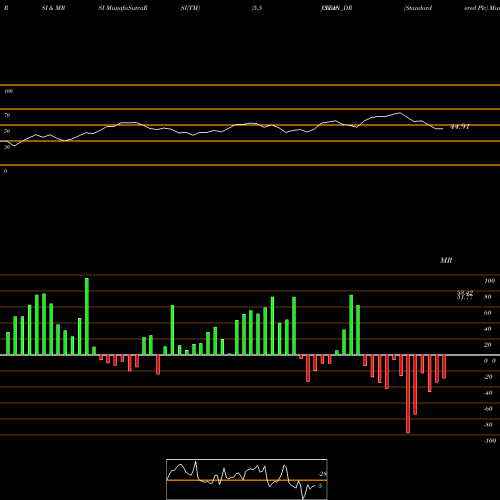This screenshot has width=500, height=500.
Task: Click the 60 label on the MR axis
Action: (x=488, y=313)
